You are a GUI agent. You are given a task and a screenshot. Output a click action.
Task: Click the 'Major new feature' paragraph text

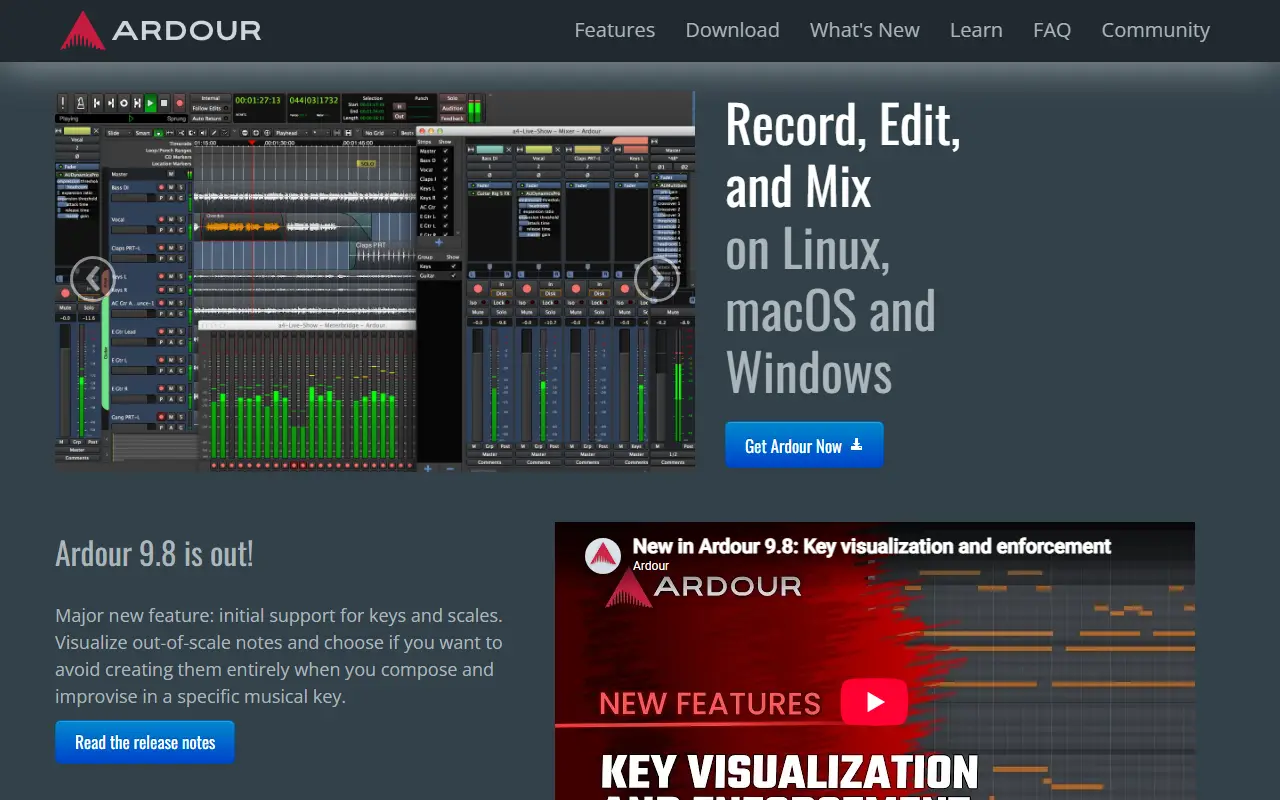[280, 656]
